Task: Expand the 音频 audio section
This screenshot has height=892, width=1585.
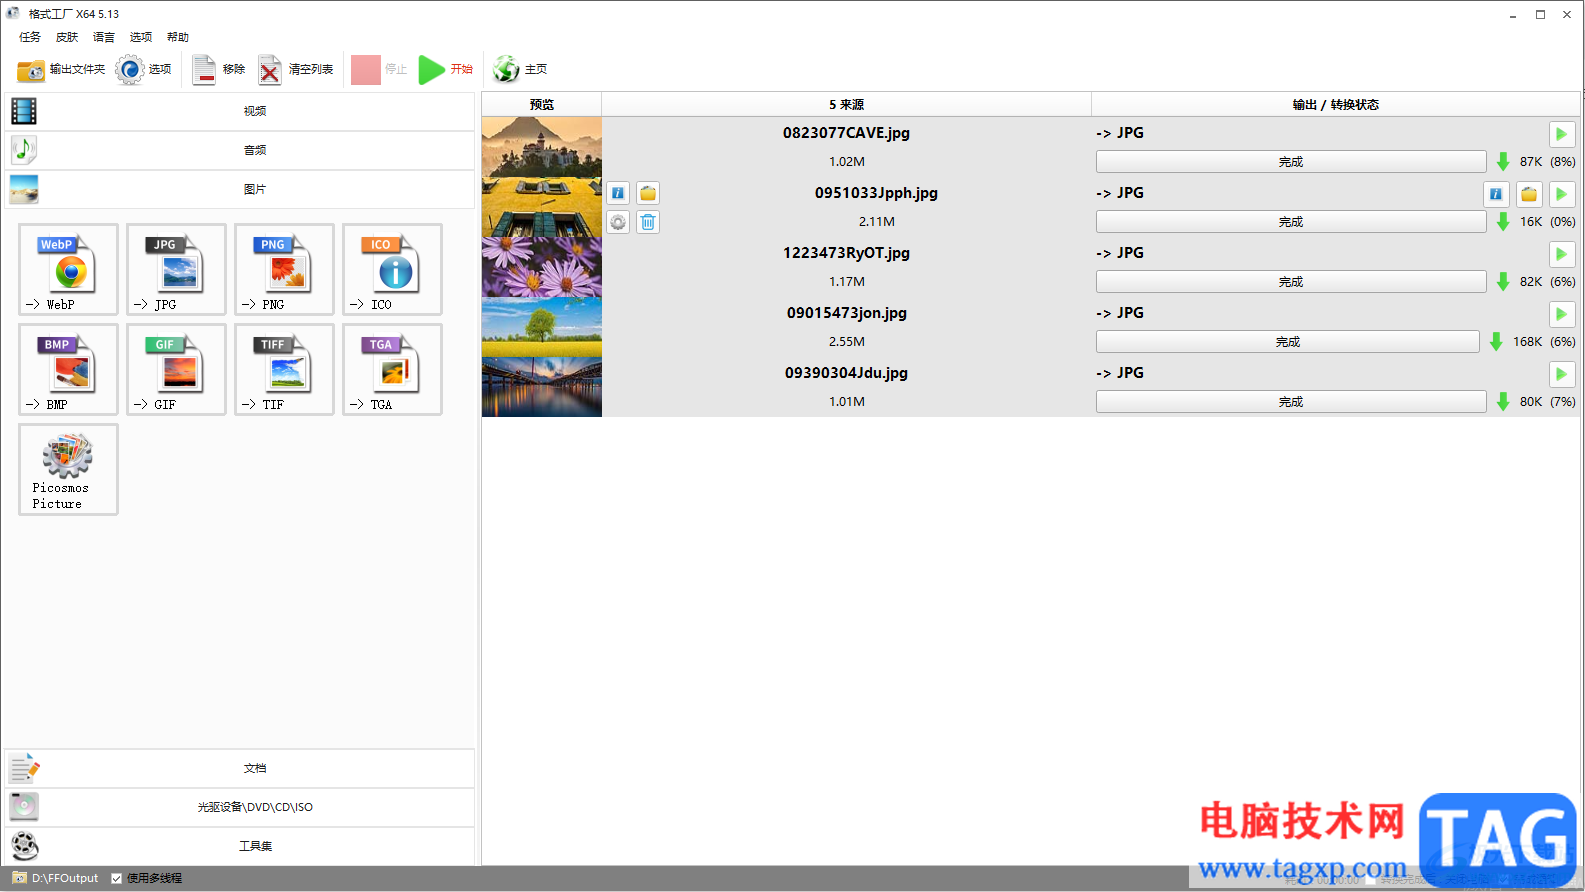Action: coord(240,150)
